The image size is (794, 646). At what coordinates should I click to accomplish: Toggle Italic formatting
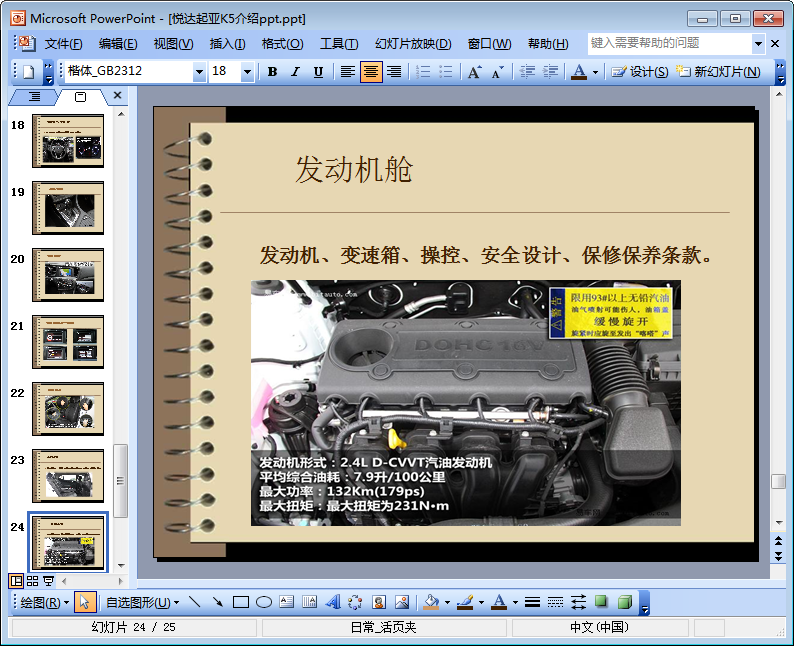(x=295, y=72)
